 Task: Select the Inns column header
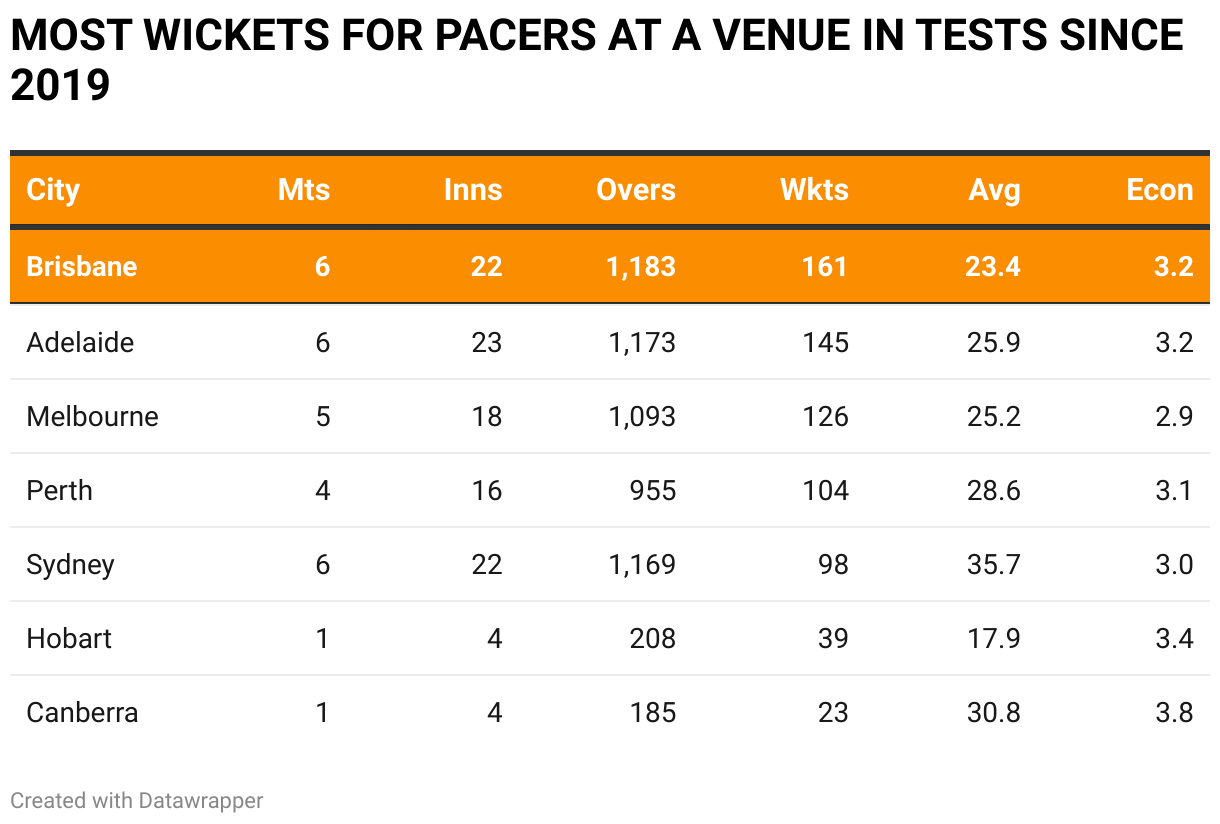tap(473, 190)
